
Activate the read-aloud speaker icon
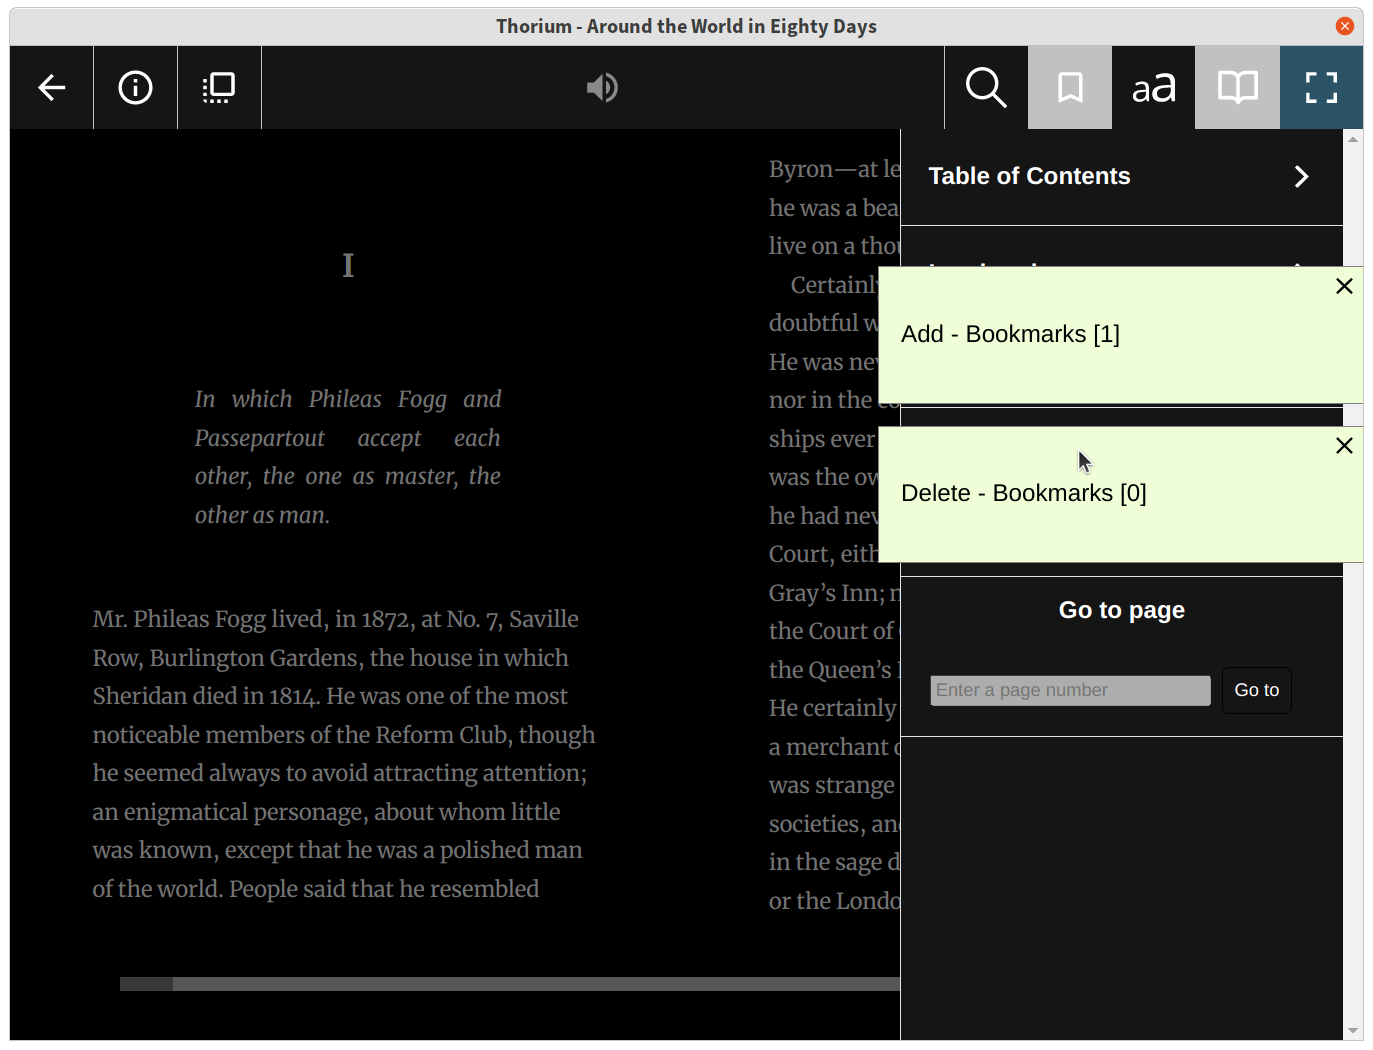[x=603, y=87]
